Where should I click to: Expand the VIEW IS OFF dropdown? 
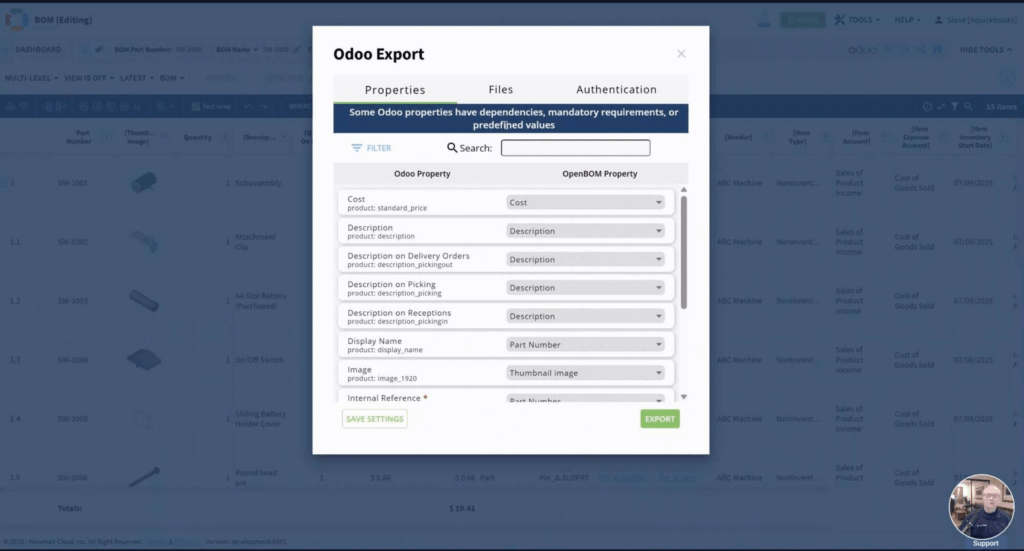(89, 78)
